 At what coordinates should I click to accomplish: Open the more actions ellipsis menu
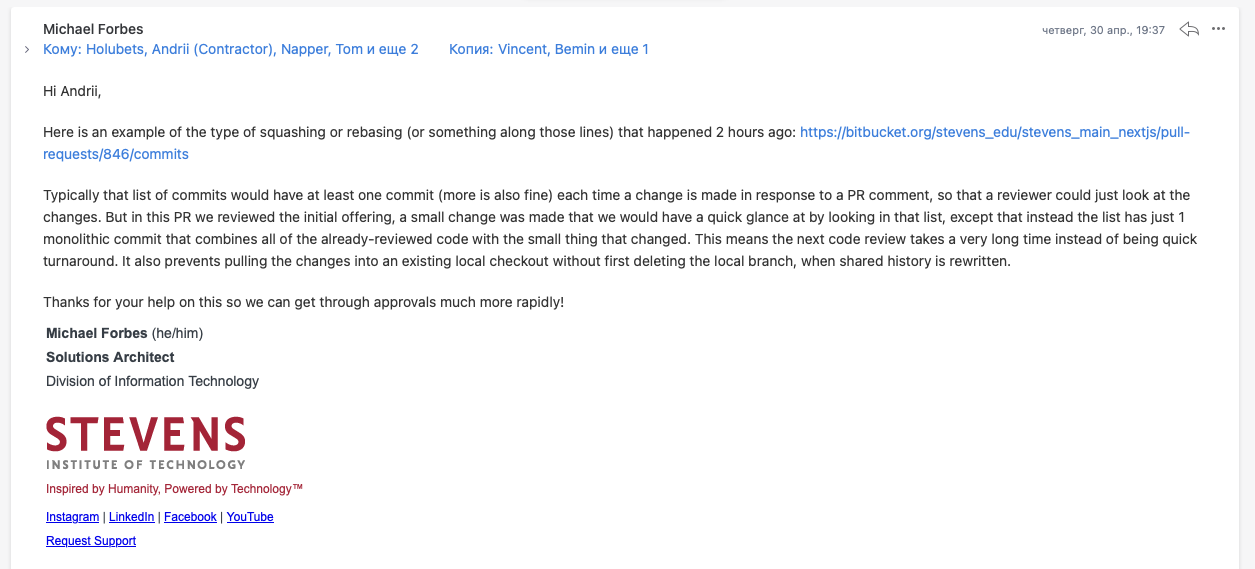coord(1218,29)
